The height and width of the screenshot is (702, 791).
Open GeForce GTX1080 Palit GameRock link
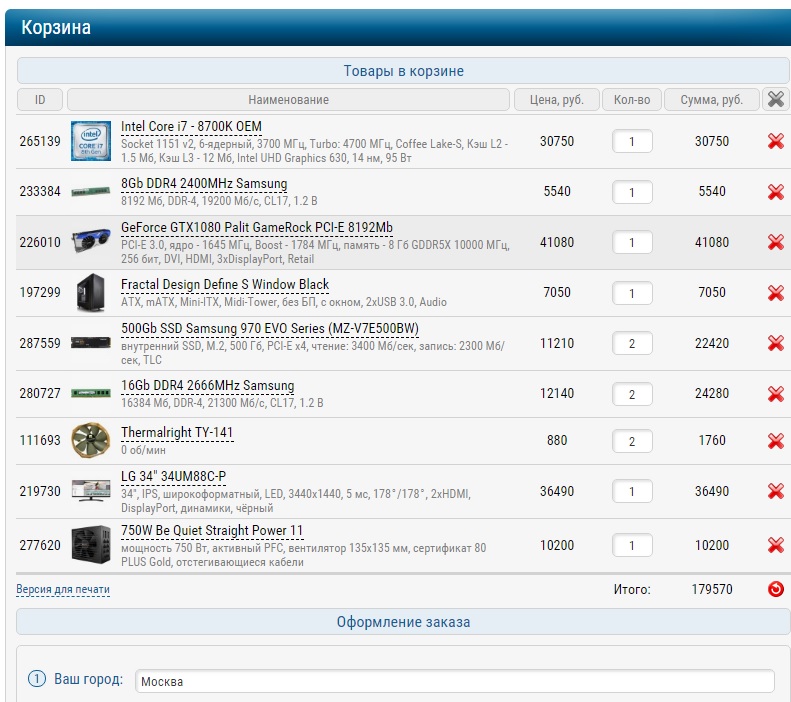click(257, 227)
